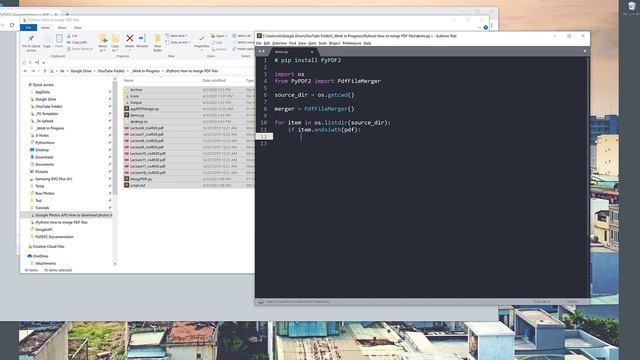Click the browser refresh icon behind Explorer
The height and width of the screenshot is (360, 640).
[x=12, y=25]
